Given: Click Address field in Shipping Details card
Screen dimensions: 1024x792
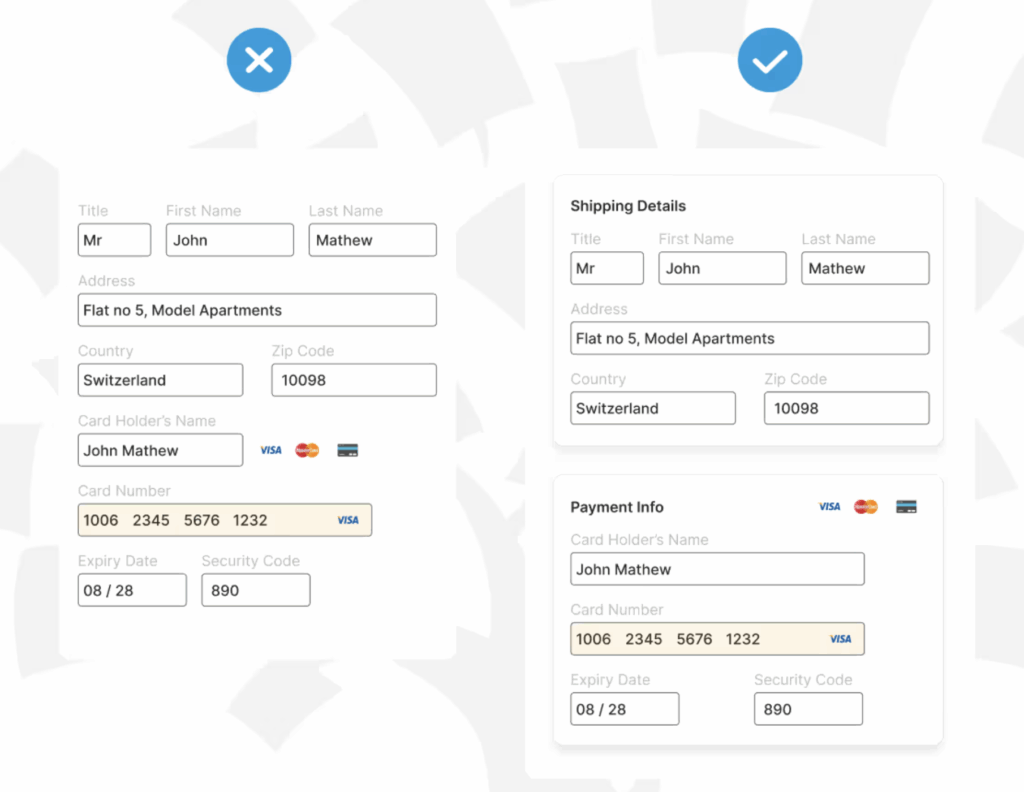Looking at the screenshot, I should click(x=749, y=338).
